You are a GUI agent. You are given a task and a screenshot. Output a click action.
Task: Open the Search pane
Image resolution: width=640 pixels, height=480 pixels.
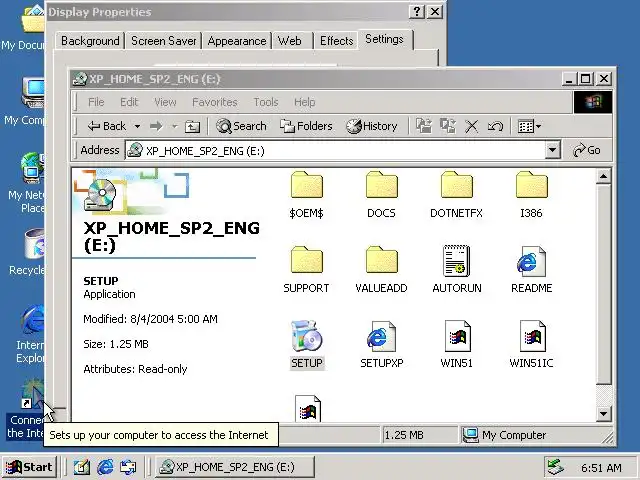pos(241,126)
